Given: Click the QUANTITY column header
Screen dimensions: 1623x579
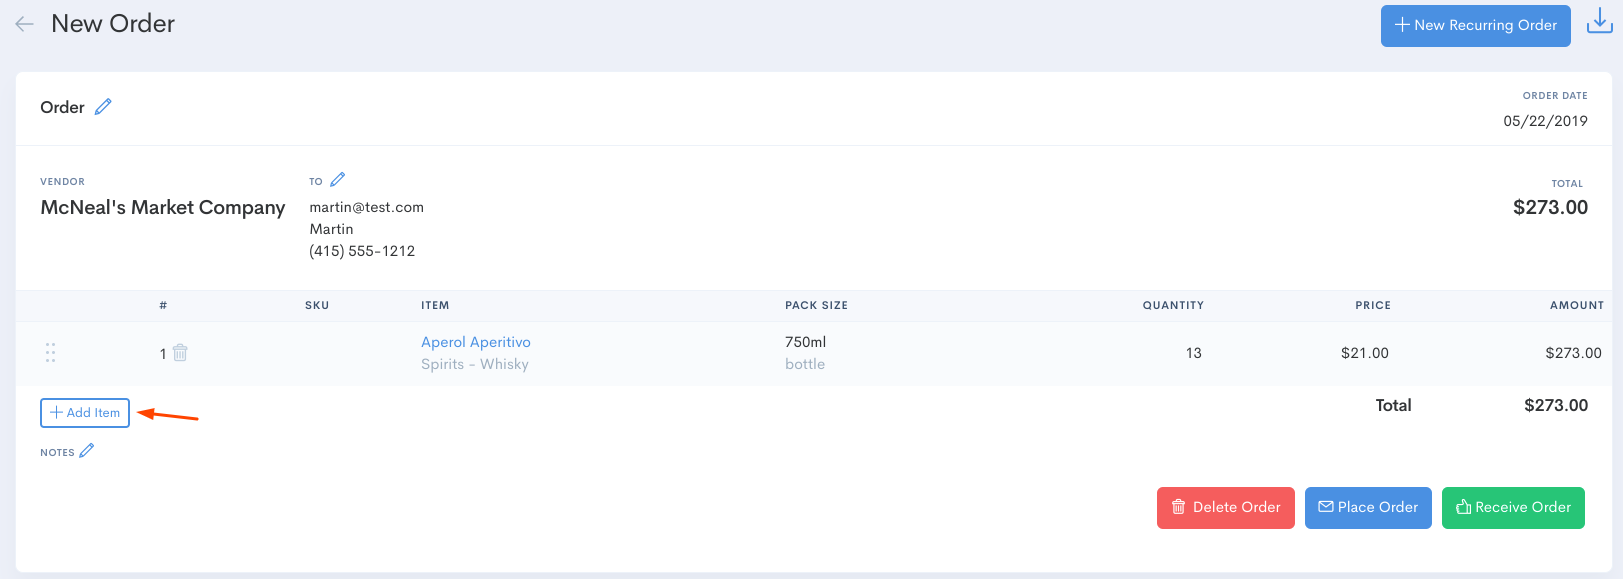Looking at the screenshot, I should click(1173, 305).
